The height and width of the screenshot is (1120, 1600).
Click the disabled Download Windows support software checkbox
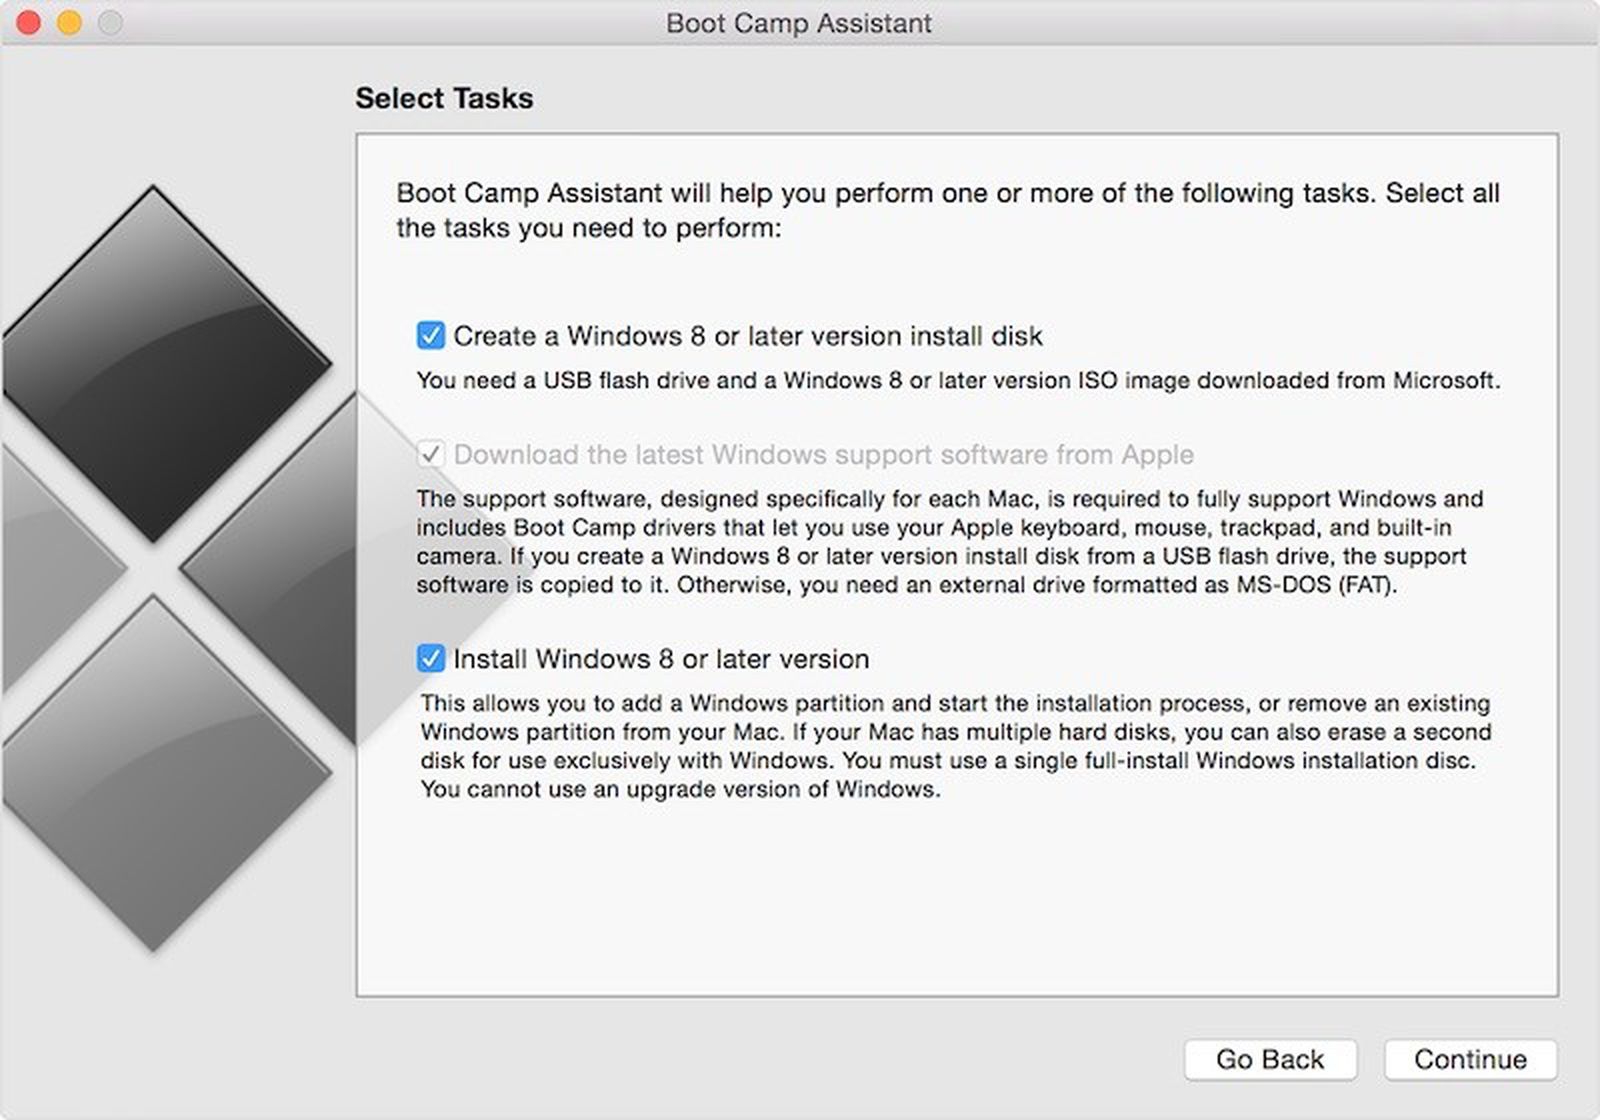(x=429, y=455)
